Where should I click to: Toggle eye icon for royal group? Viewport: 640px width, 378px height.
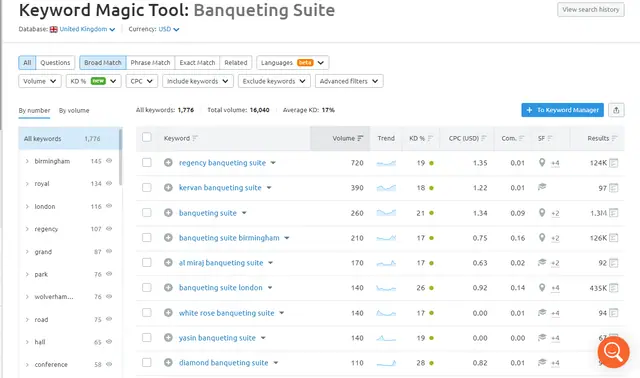[109, 183]
